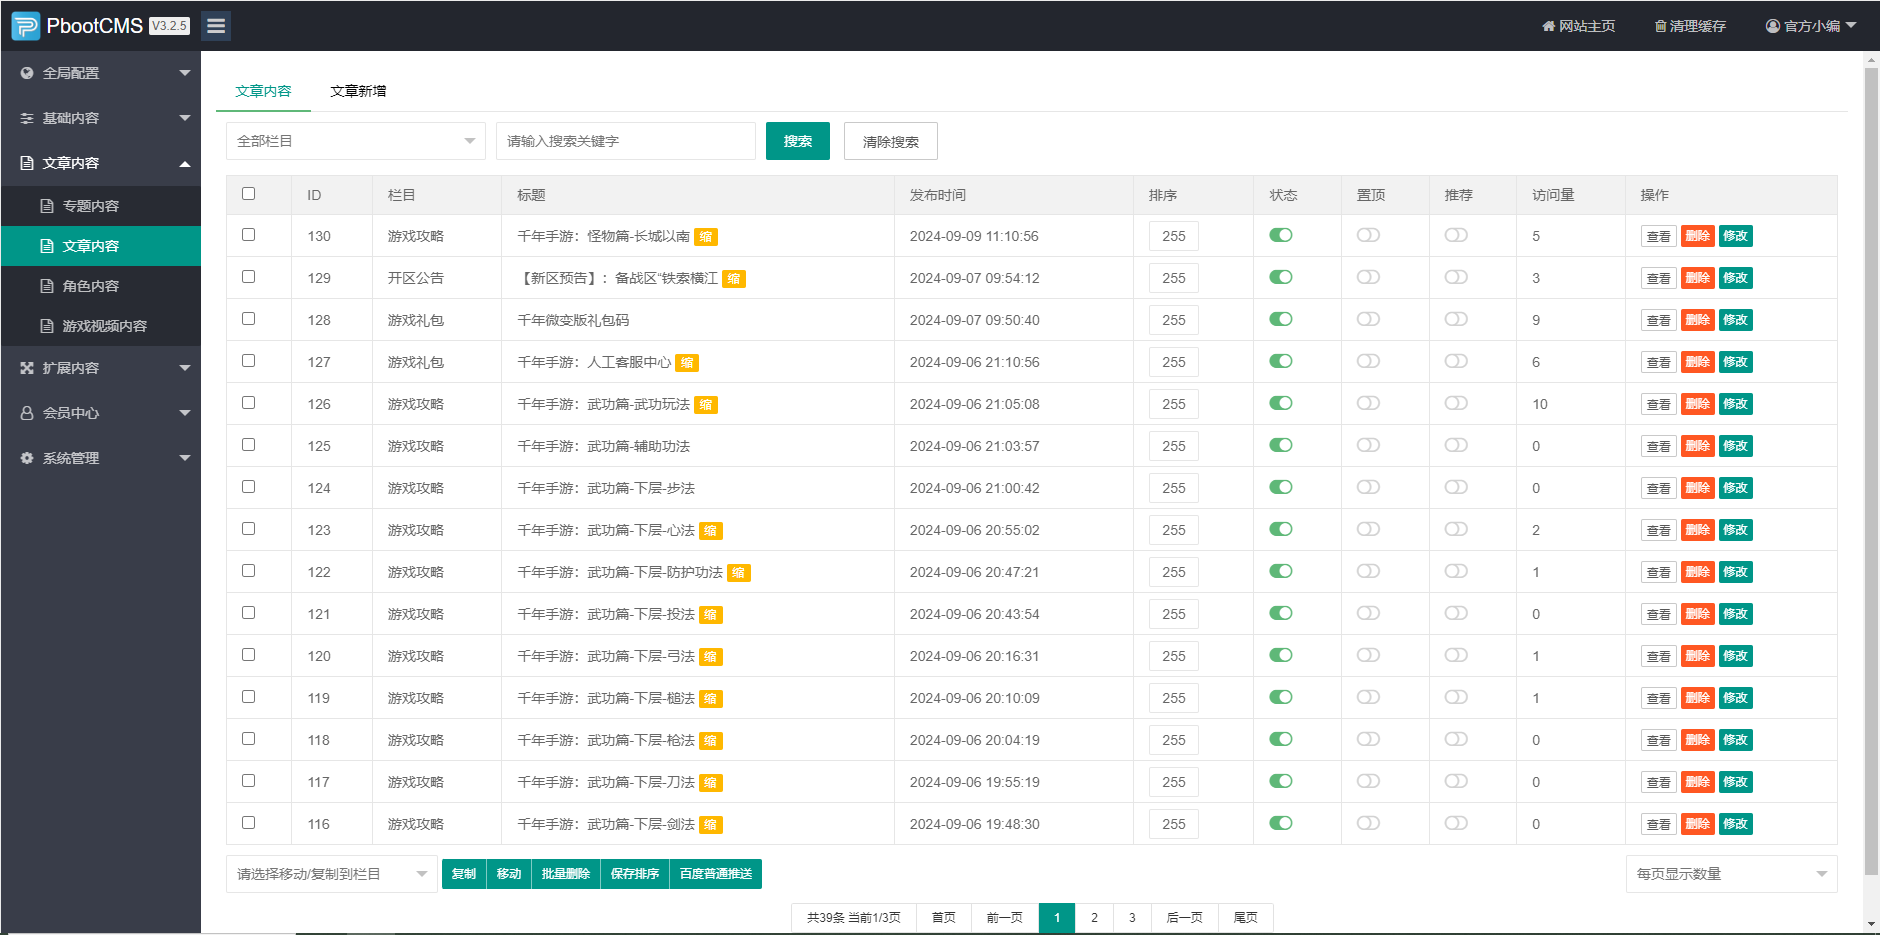Click the 扩展内容 expand-arrows icon in sidebar
The image size is (1880, 935).
(x=27, y=368)
